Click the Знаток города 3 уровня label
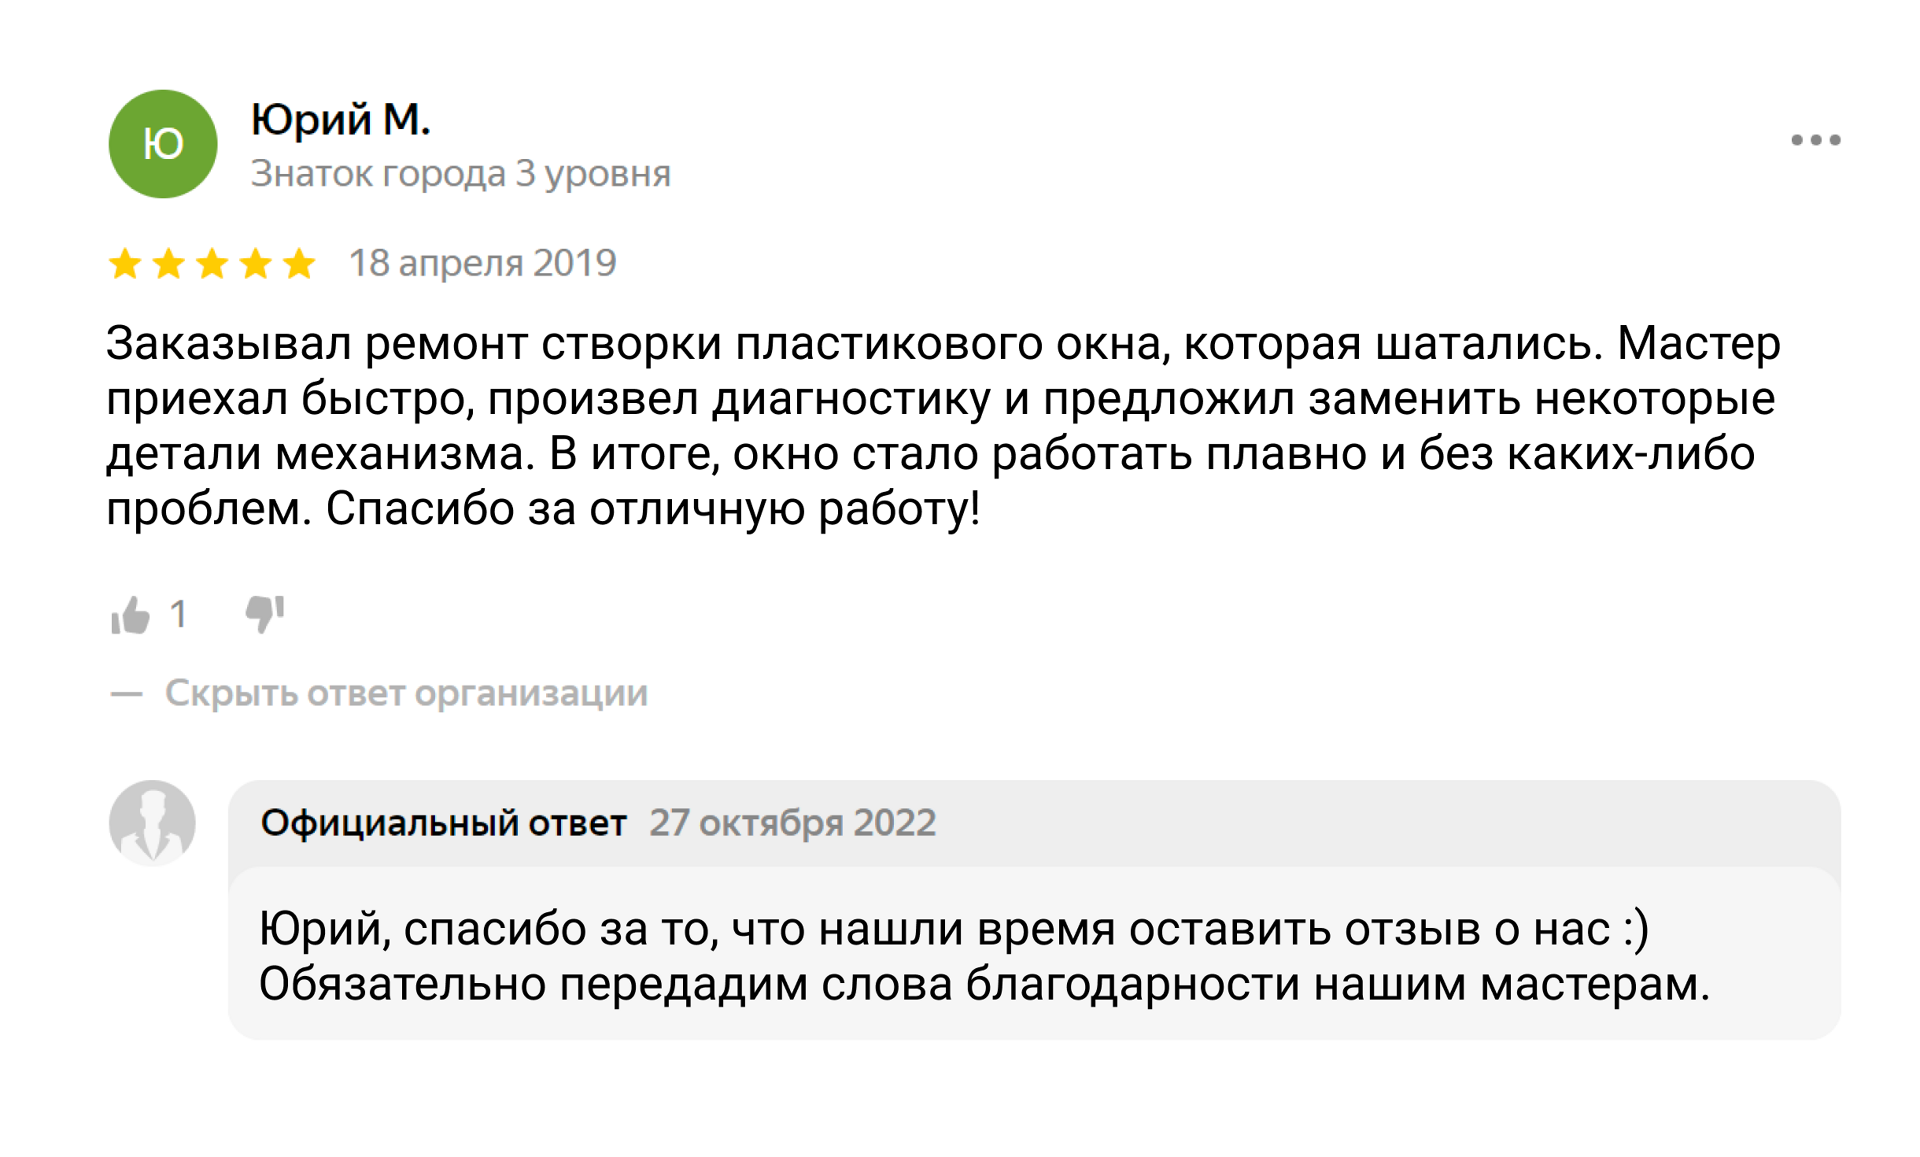Screen dimensions: 1920x1157 coord(460,174)
